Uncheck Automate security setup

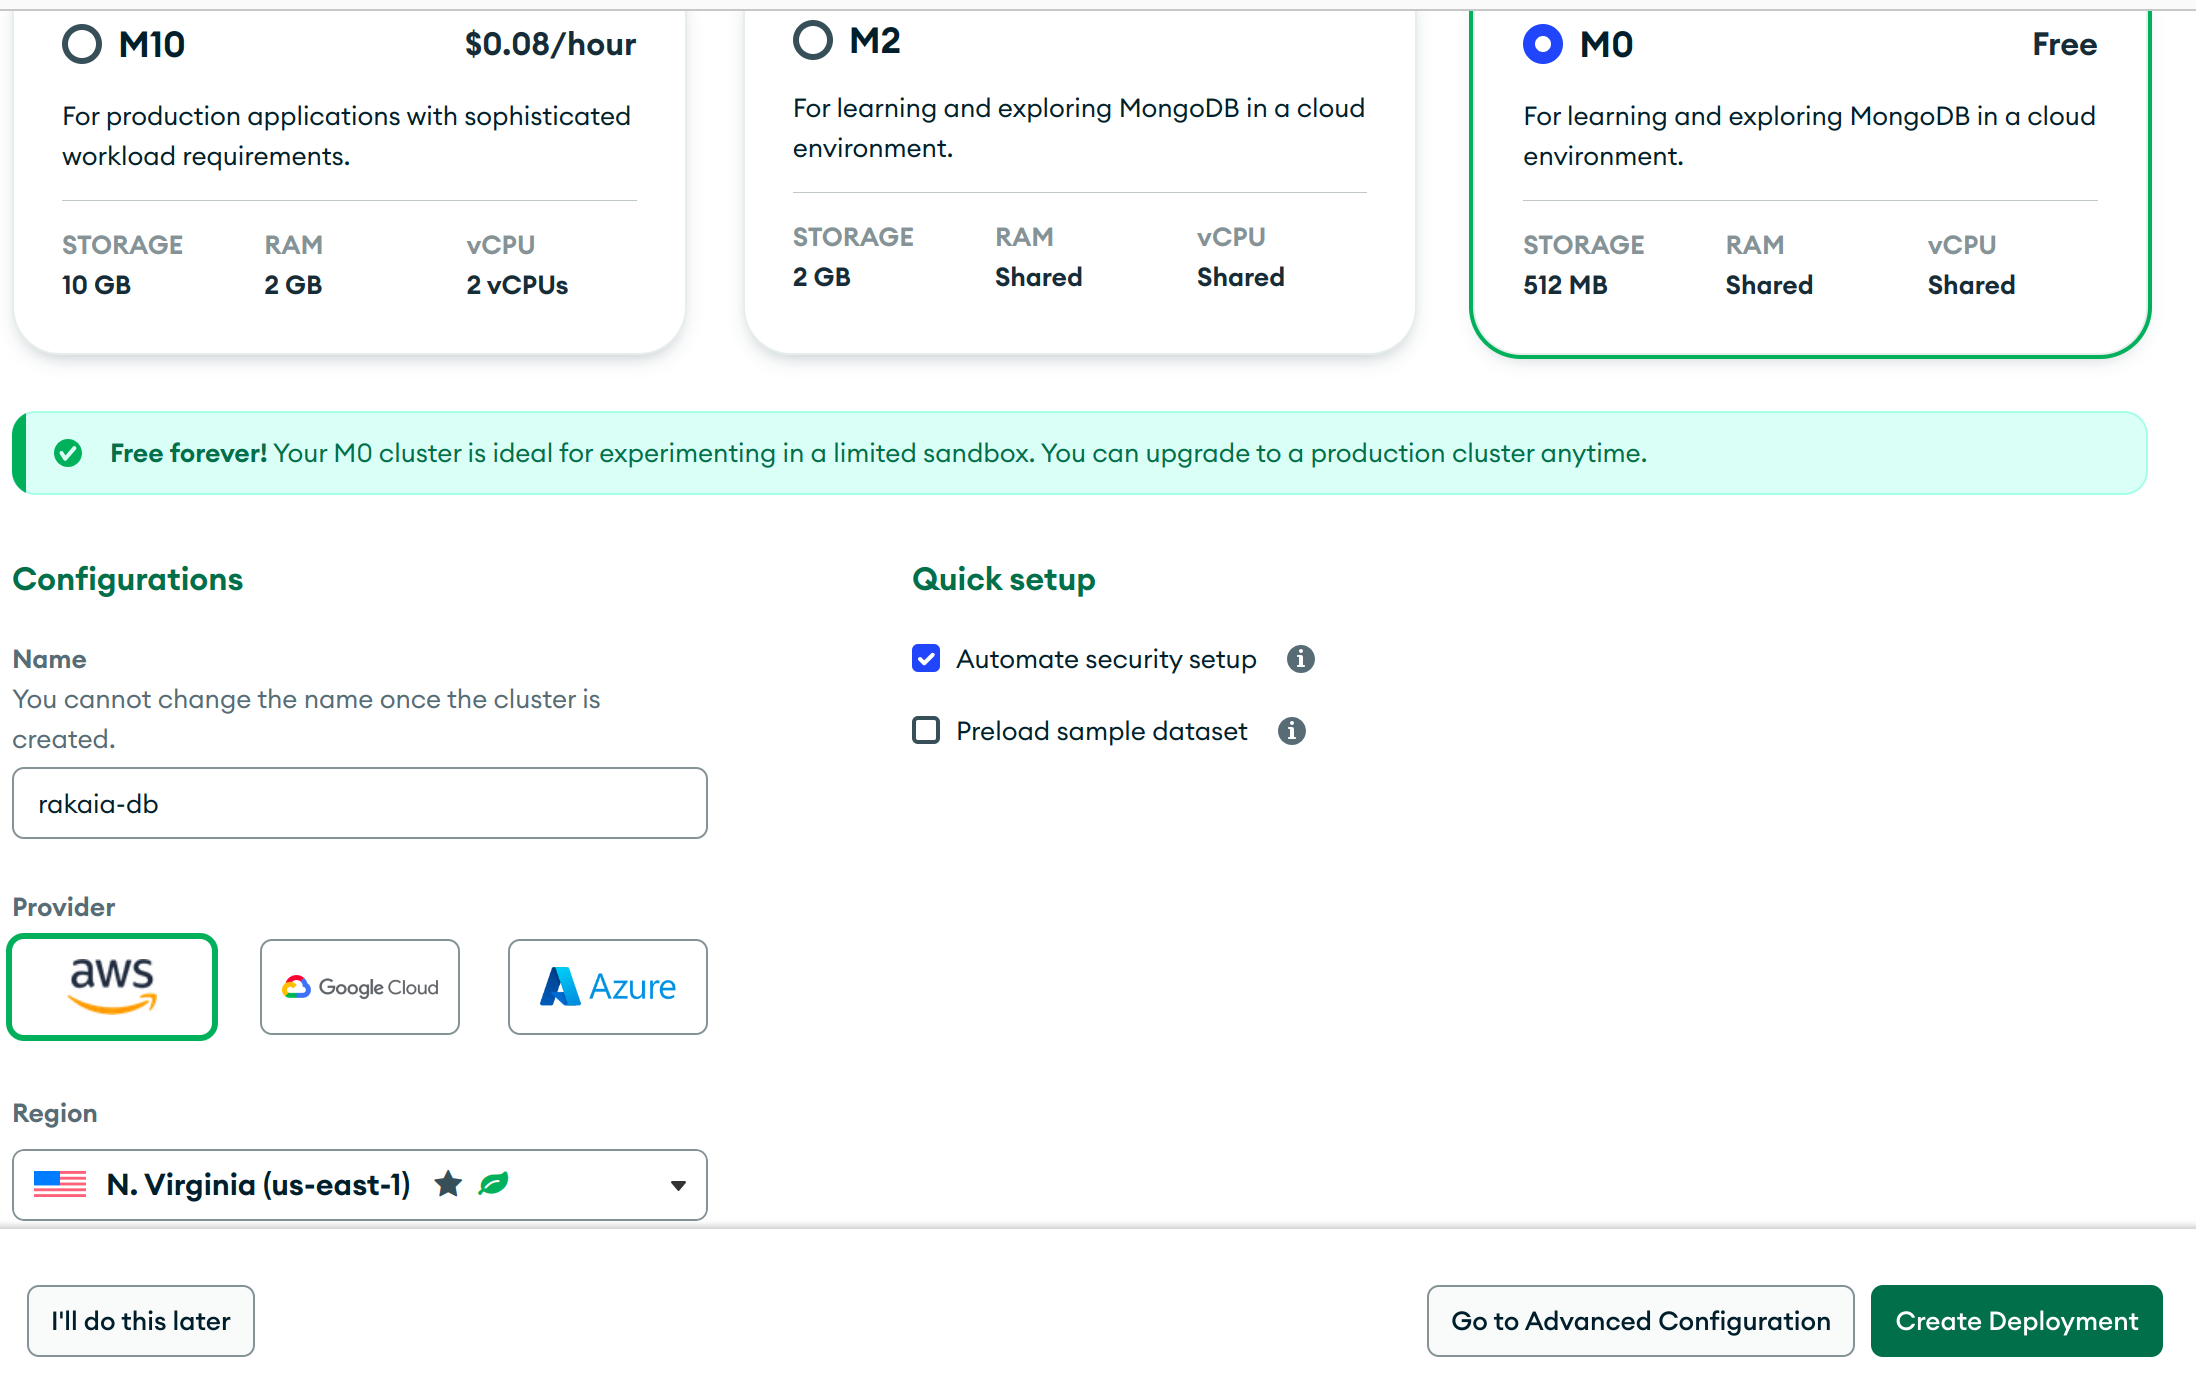926,659
